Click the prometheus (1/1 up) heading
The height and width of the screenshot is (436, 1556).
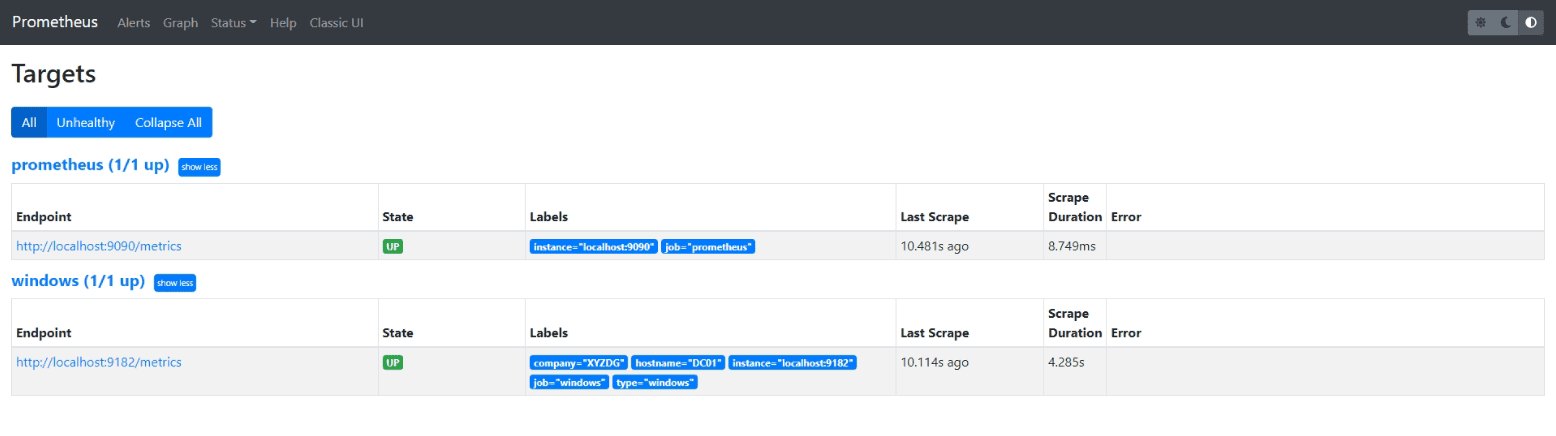tap(90, 165)
